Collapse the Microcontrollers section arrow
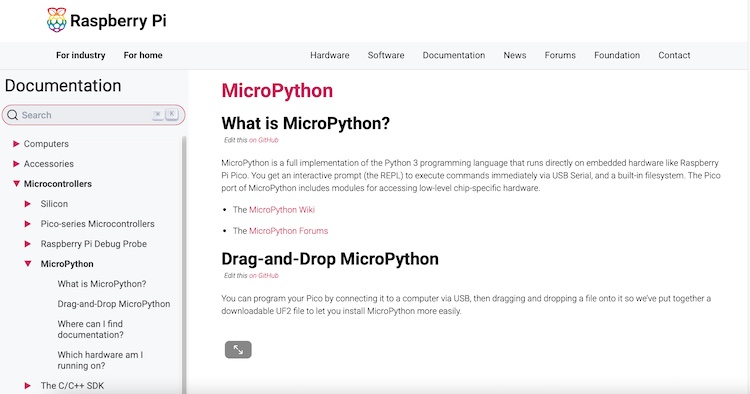This screenshot has width=750, height=394. click(16, 184)
